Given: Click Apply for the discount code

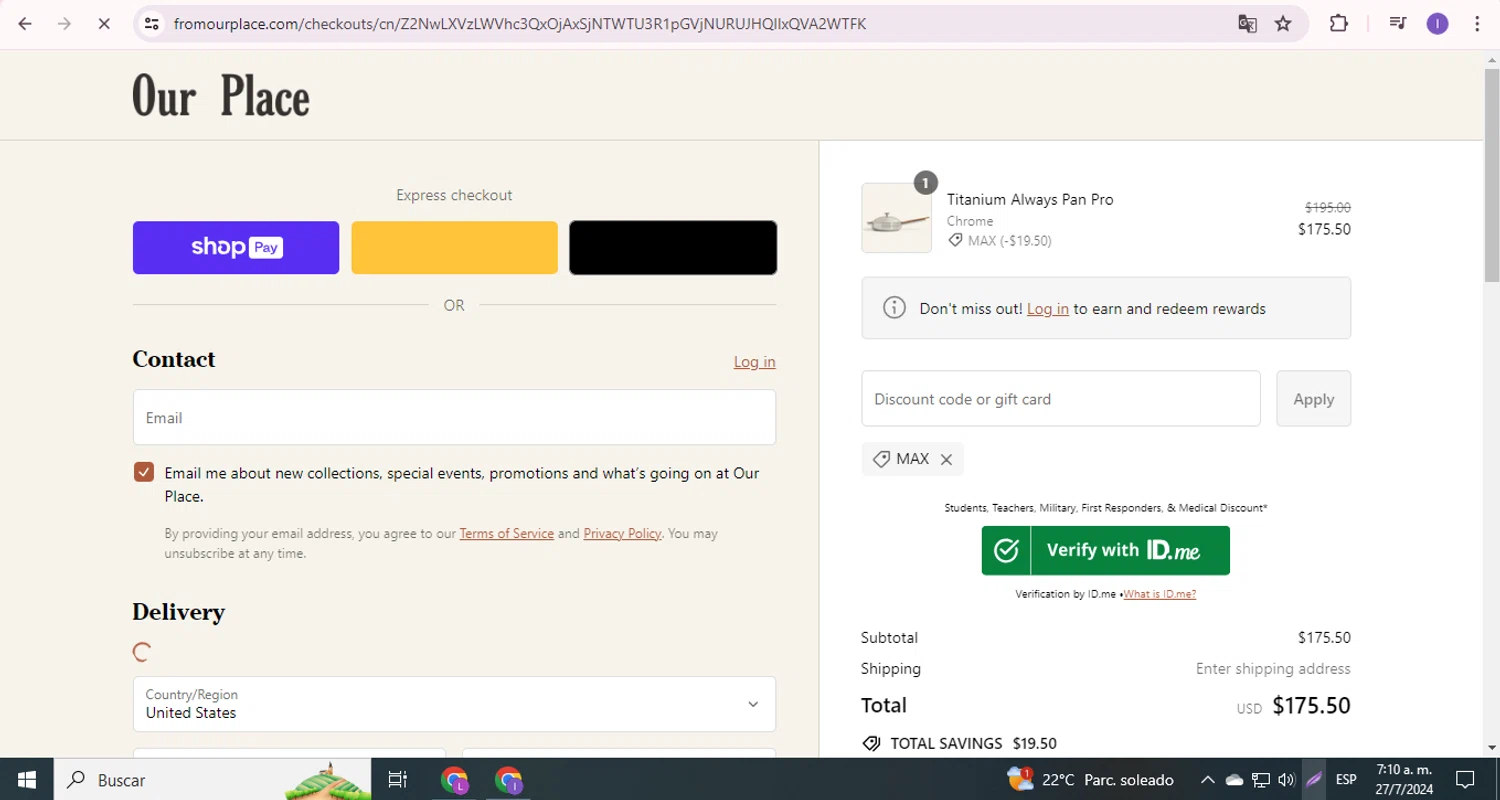Looking at the screenshot, I should tap(1313, 398).
